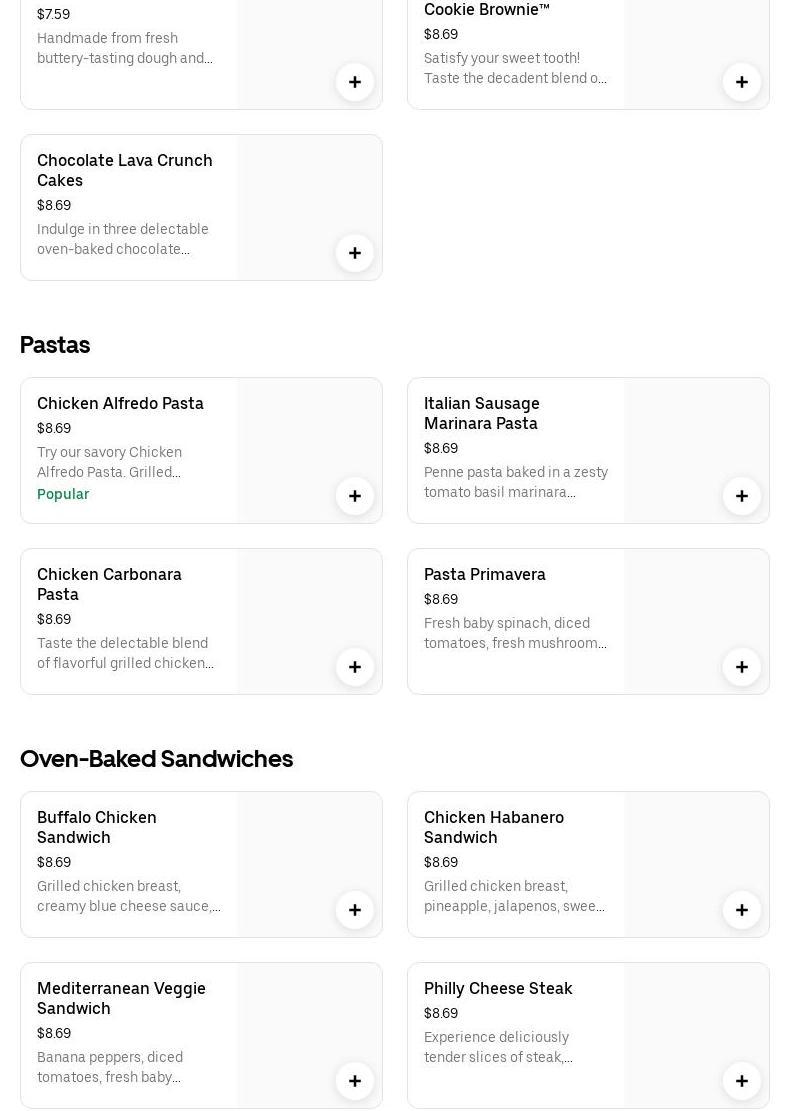Click the Popular tag on Chicken Alfredo
Viewport: 804px width, 1111px height.
[x=63, y=494]
